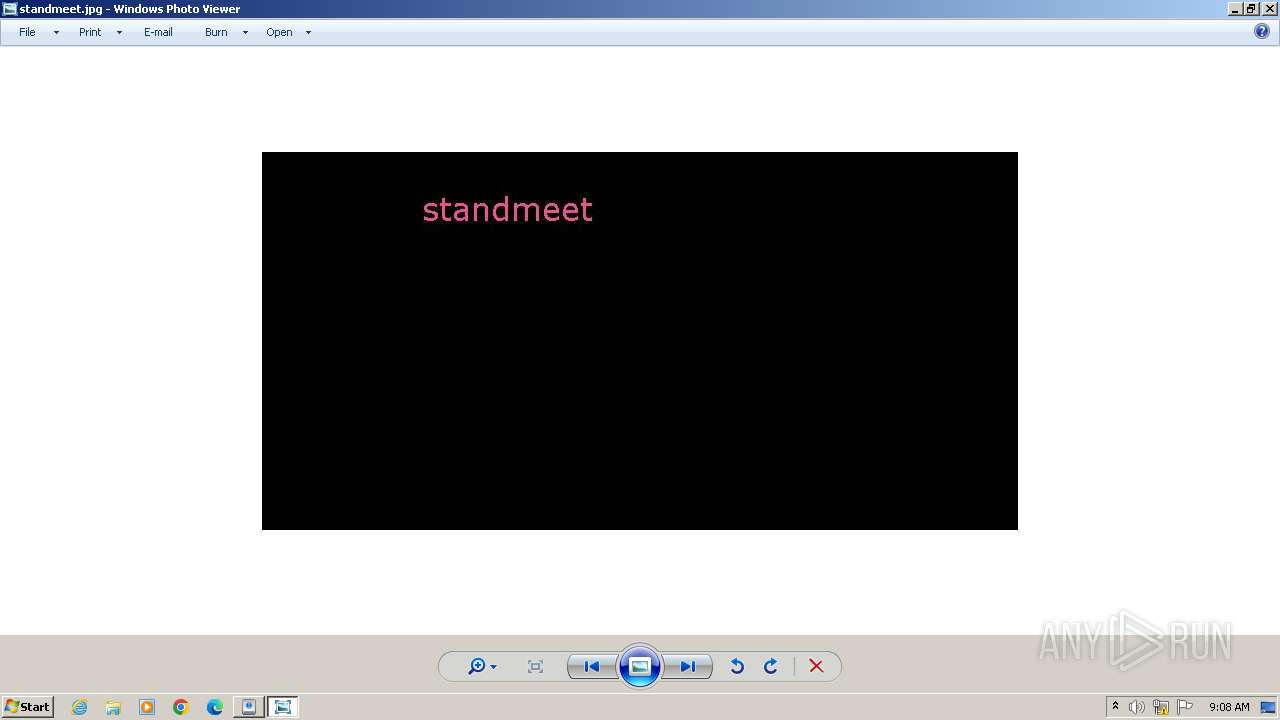Click the Show desktop tray icon

pos(1268,707)
